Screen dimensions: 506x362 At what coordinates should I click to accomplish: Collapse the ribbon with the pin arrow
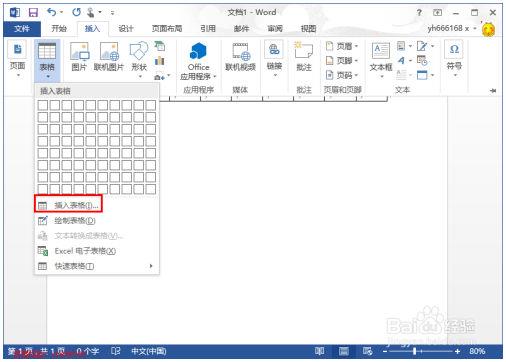(493, 90)
